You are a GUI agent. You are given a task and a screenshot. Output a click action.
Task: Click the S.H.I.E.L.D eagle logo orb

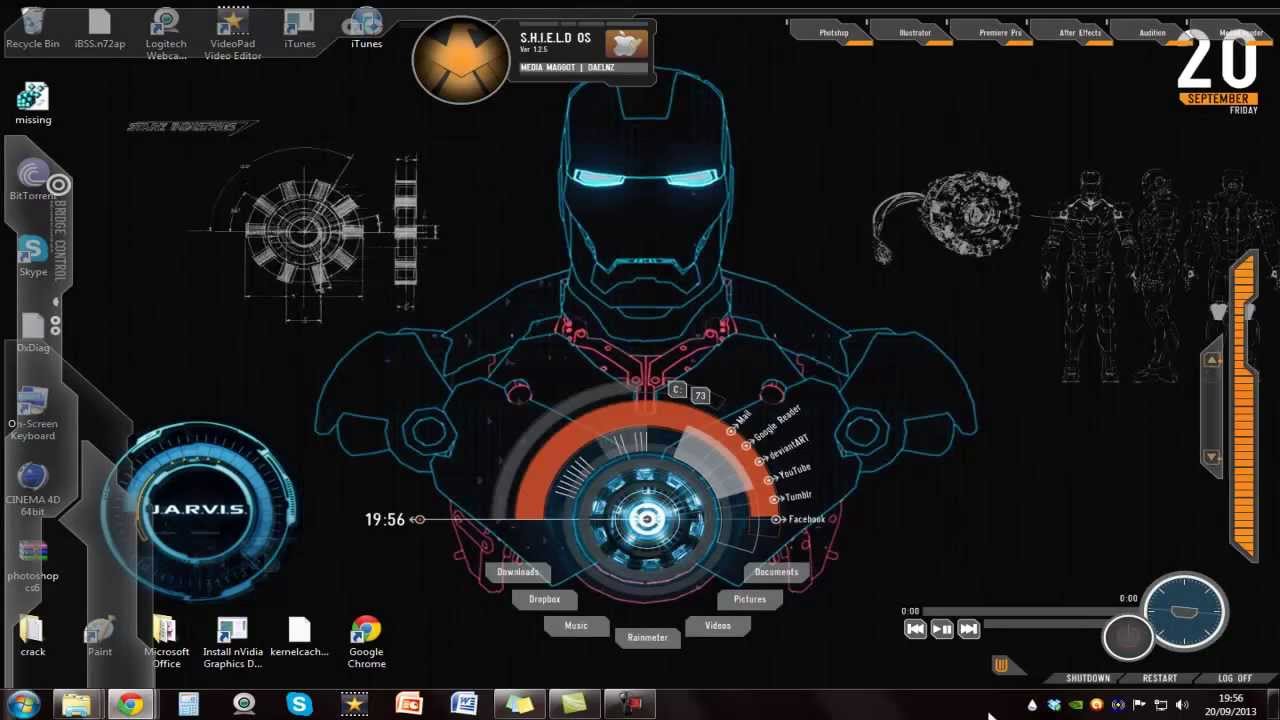coord(461,60)
